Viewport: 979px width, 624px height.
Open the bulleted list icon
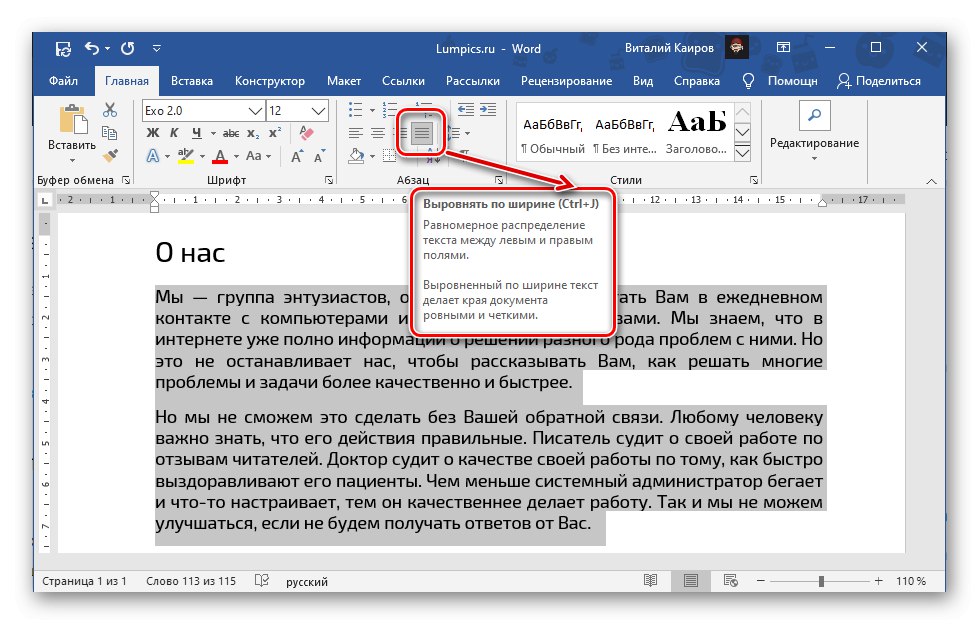pos(355,110)
